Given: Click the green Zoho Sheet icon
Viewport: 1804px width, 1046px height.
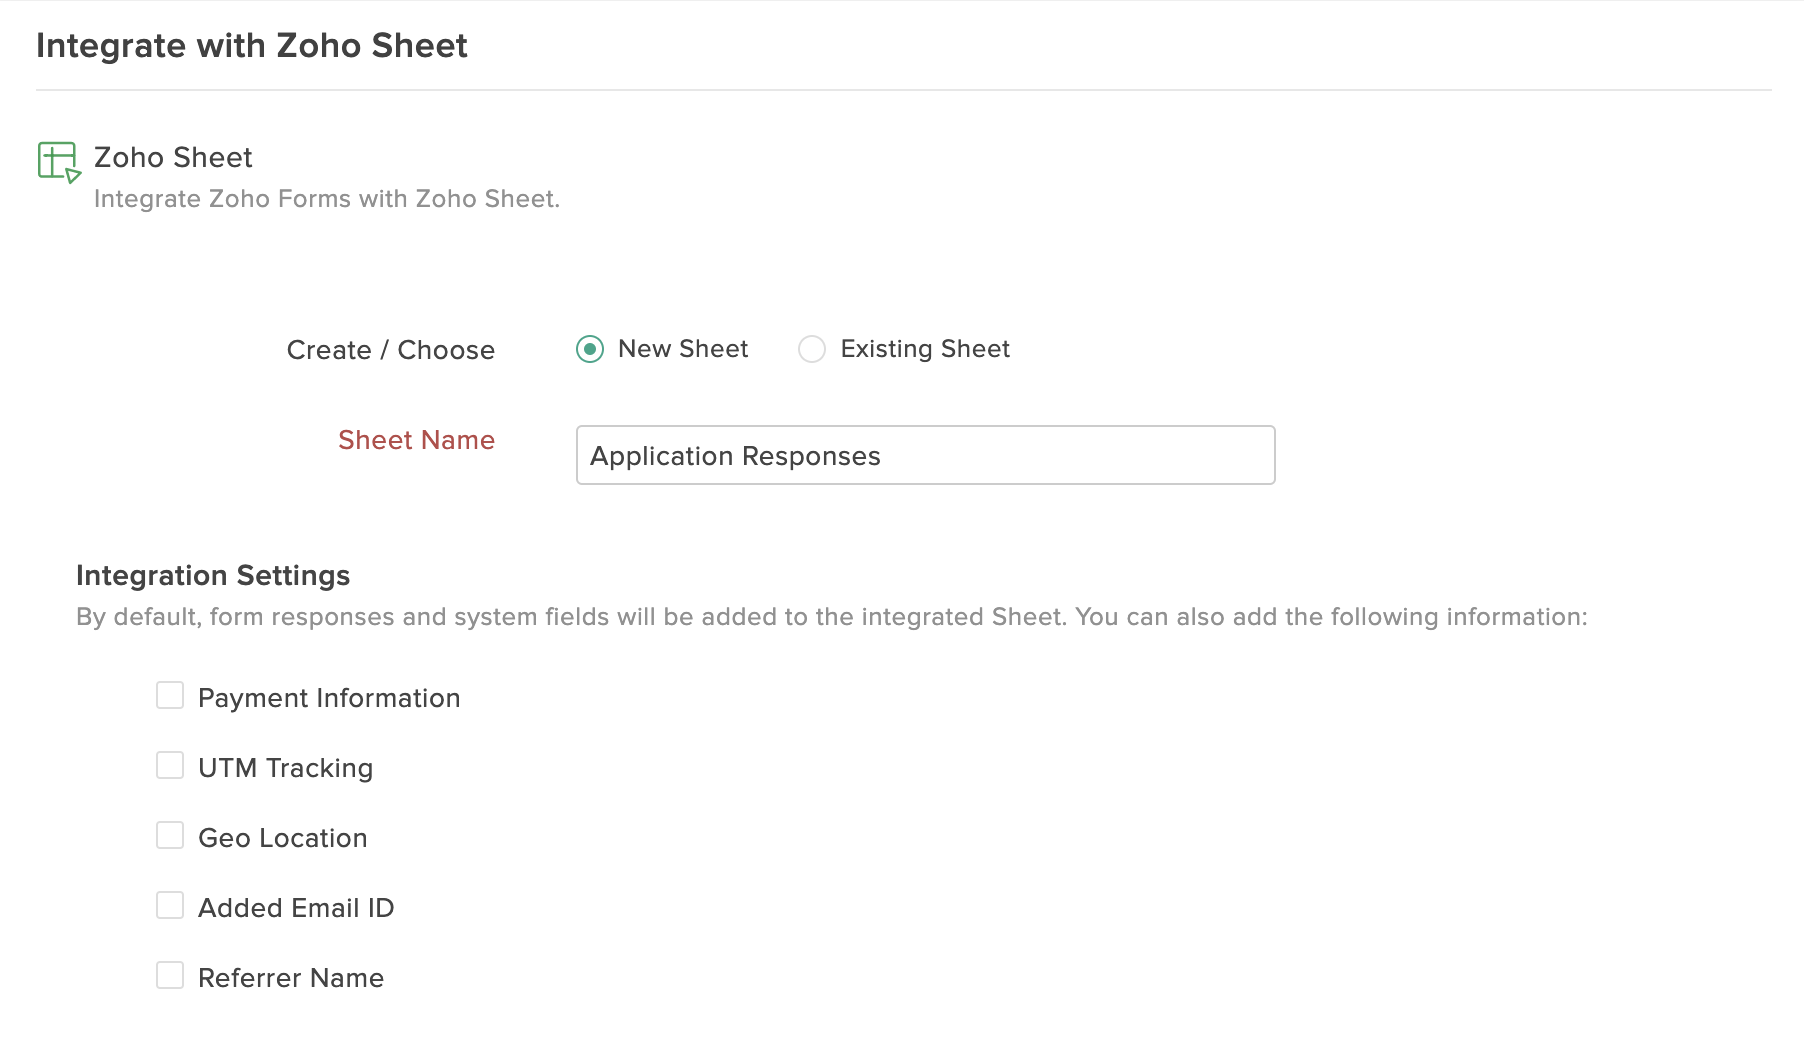Looking at the screenshot, I should point(59,162).
